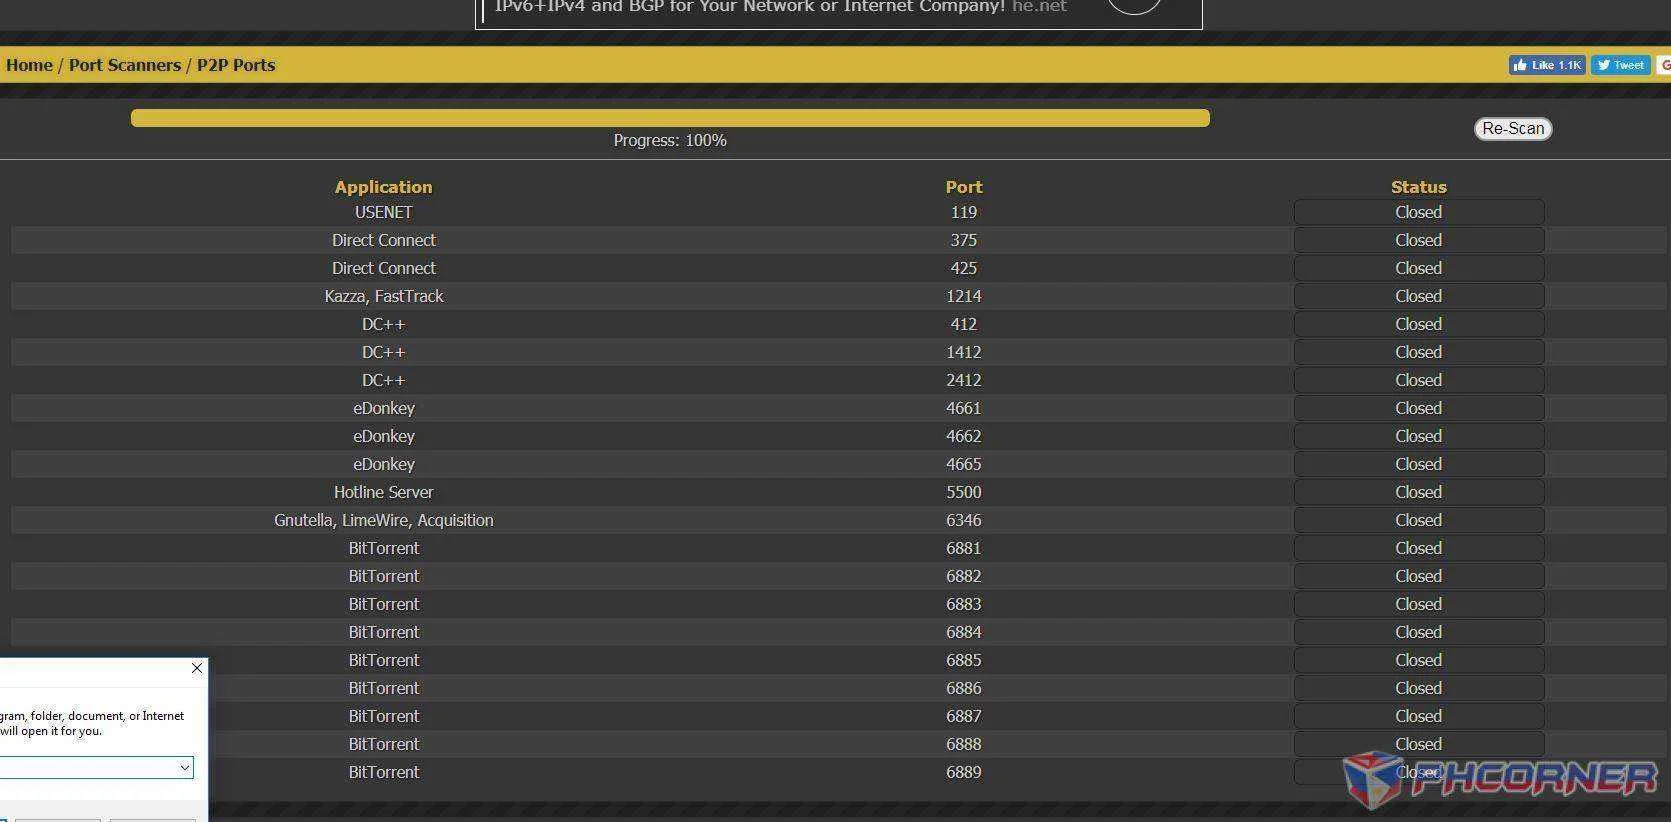
Task: Click port number 4662
Action: (964, 436)
